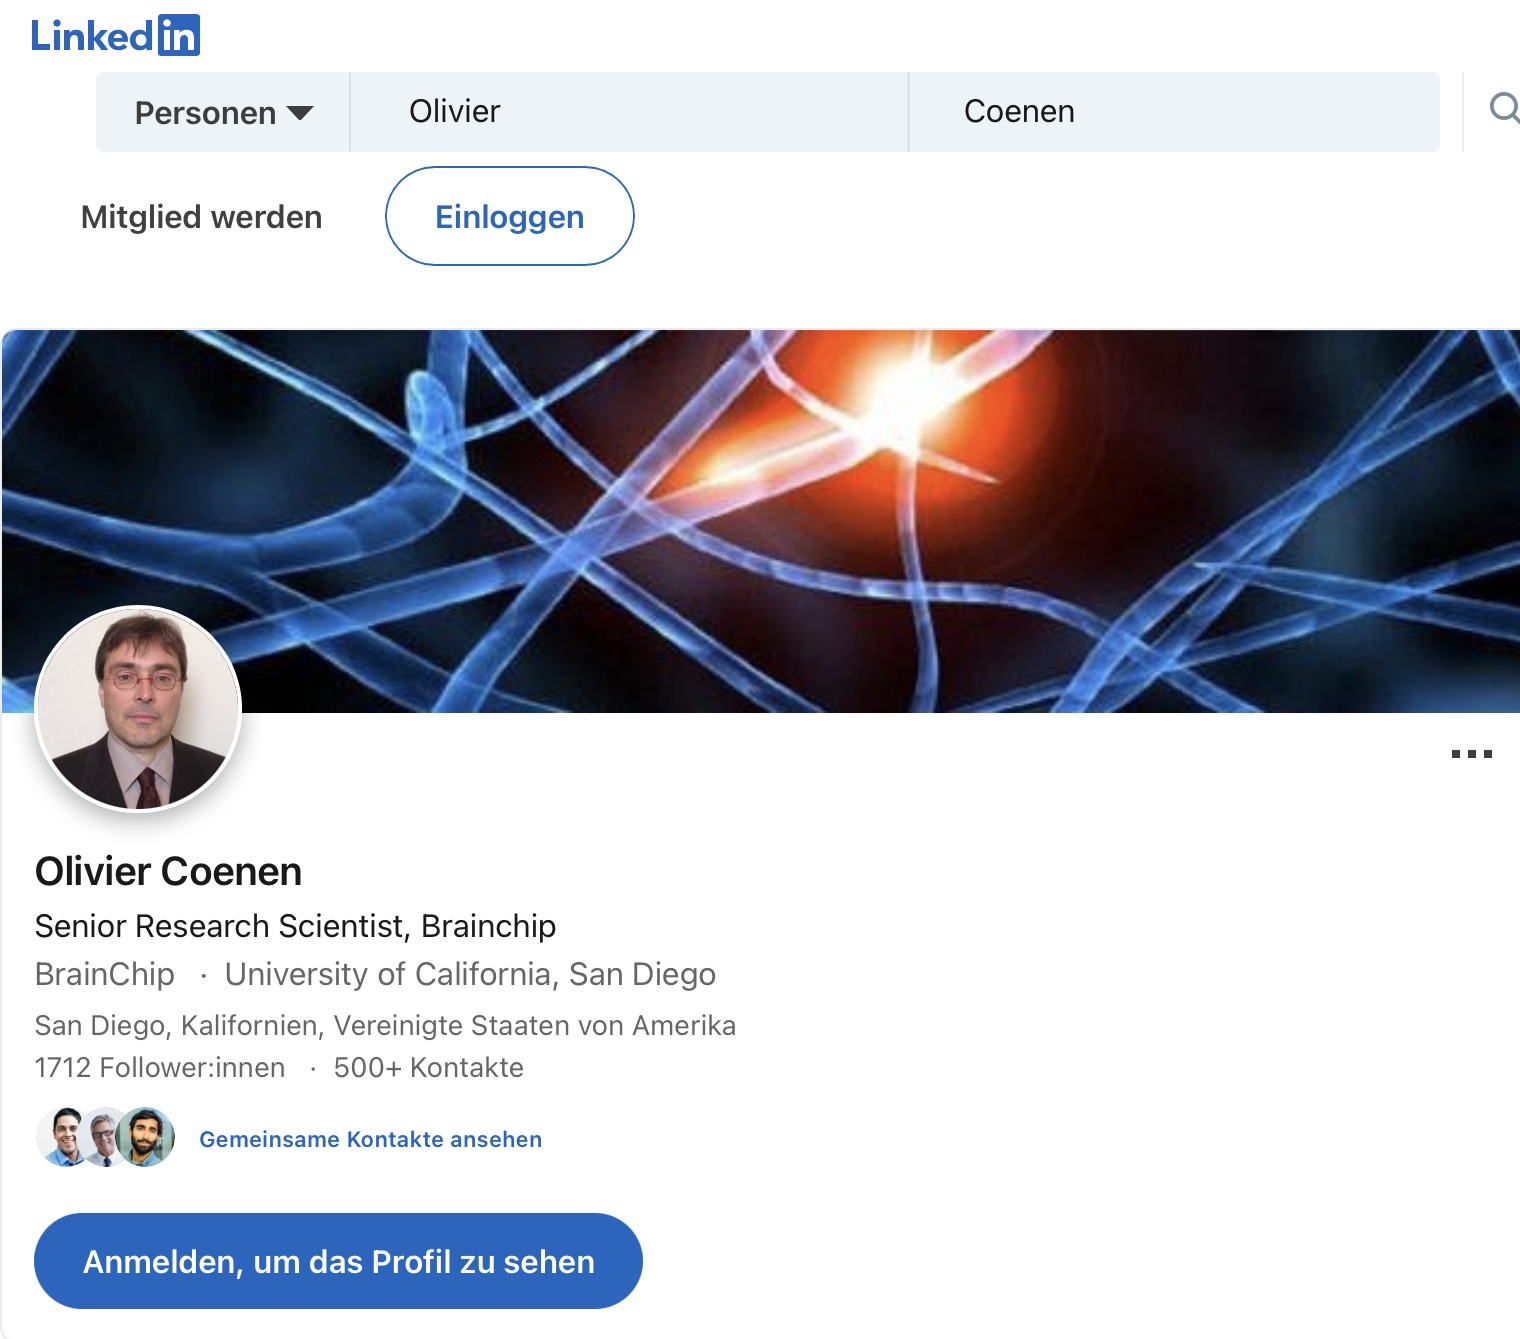Open Olivier Coenen's profile photo
The height and width of the screenshot is (1339, 1520).
pos(138,709)
